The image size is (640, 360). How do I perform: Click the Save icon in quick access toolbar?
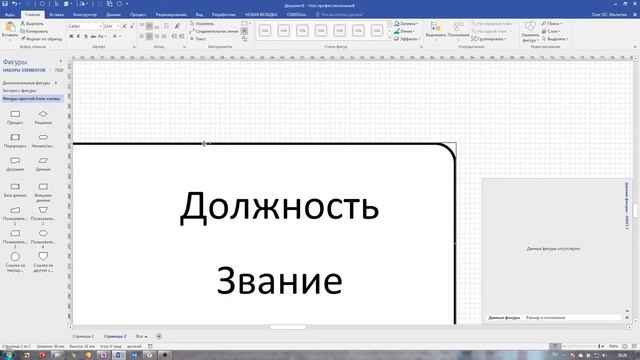pyautogui.click(x=5, y=4)
